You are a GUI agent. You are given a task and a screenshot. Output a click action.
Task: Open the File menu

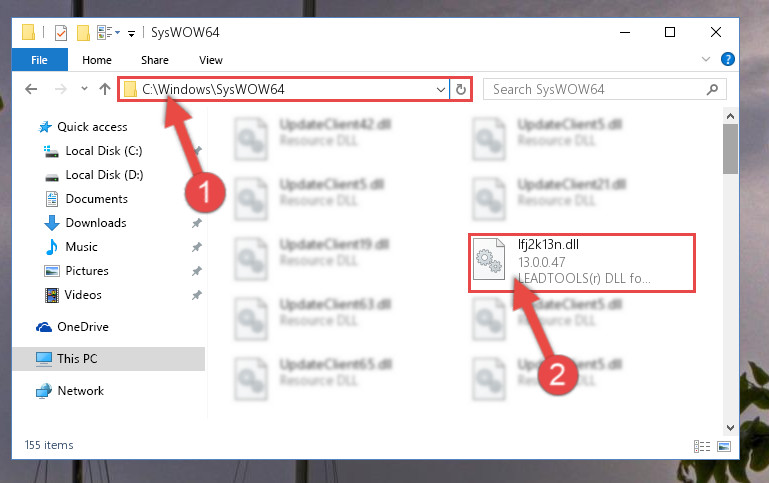click(40, 60)
